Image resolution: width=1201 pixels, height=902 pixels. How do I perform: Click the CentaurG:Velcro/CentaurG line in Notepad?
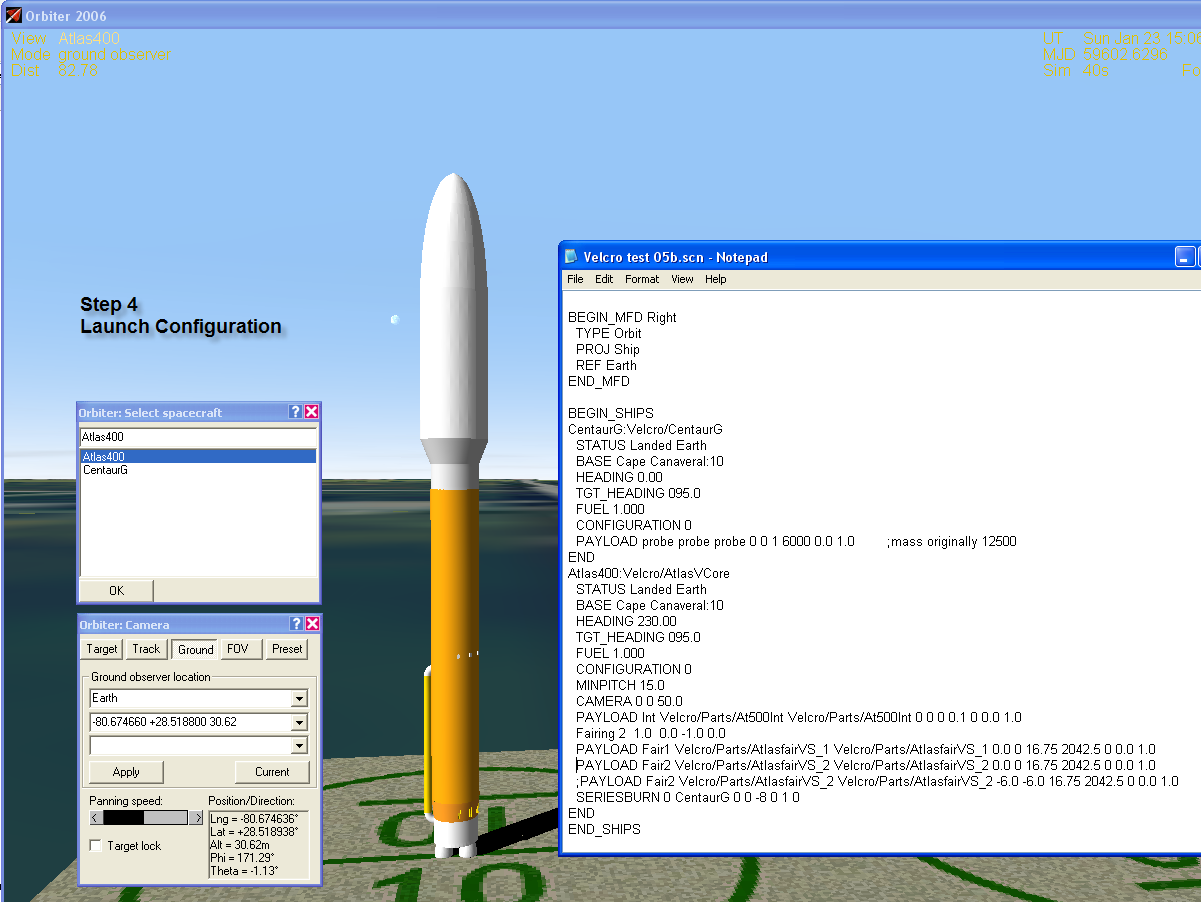coord(645,429)
